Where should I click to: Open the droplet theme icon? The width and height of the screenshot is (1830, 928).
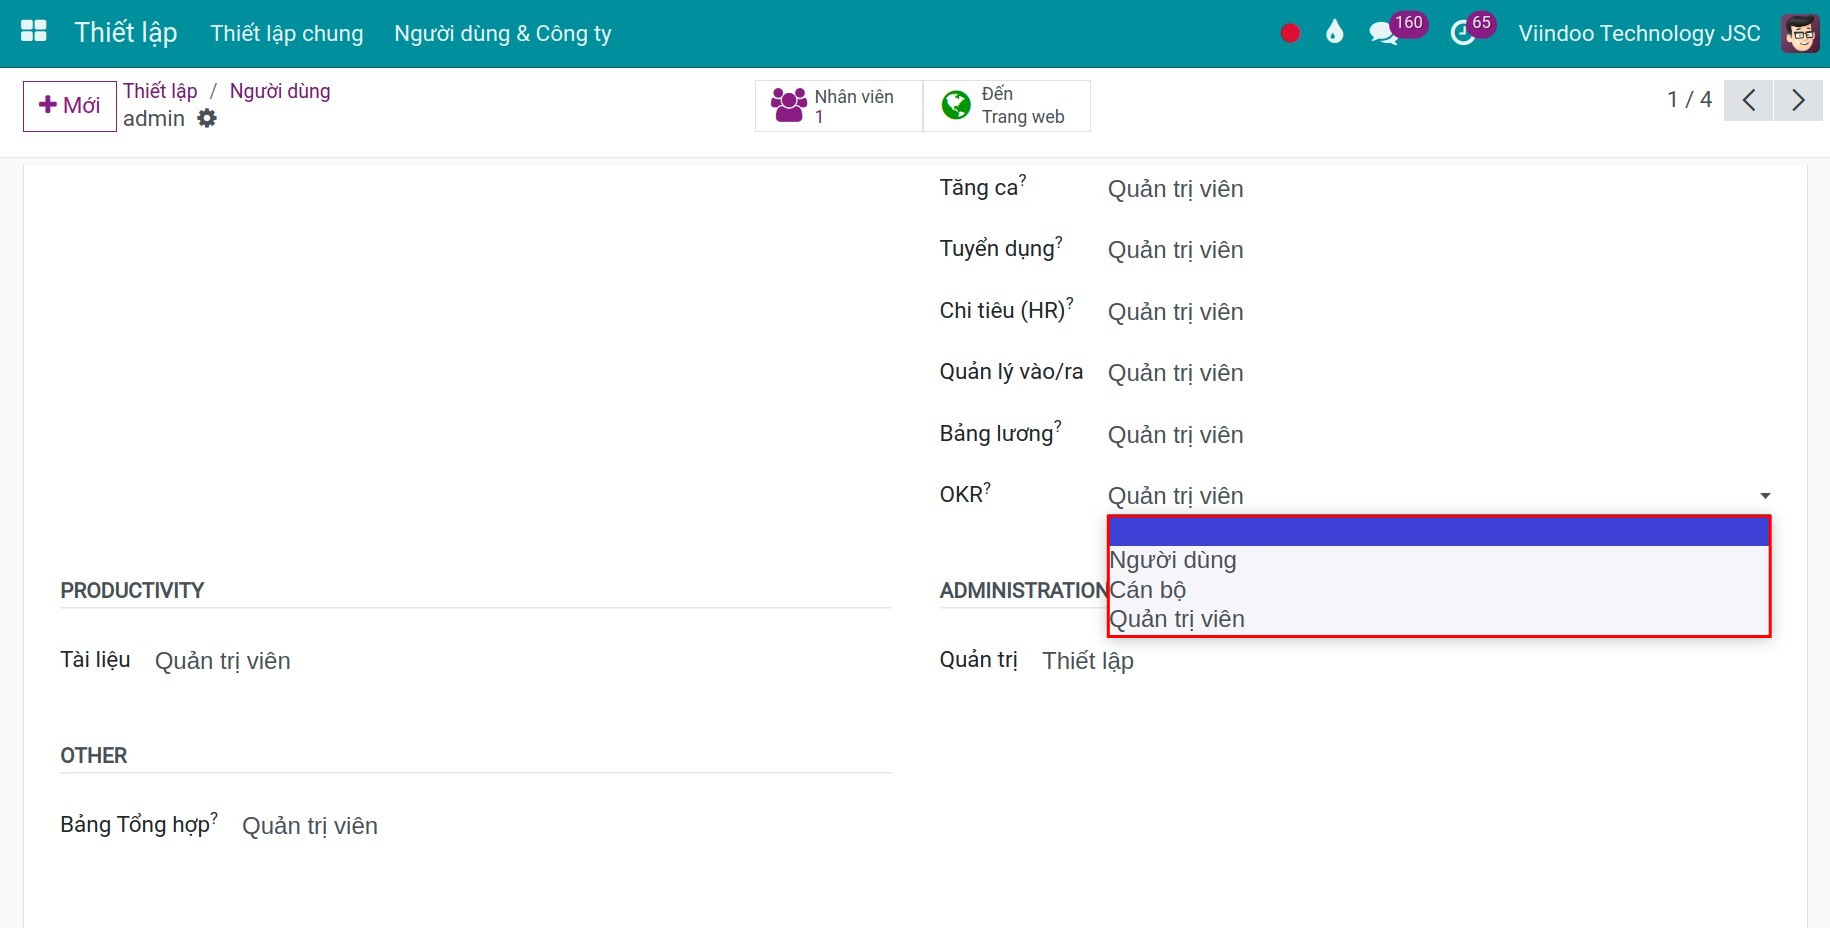(x=1334, y=33)
